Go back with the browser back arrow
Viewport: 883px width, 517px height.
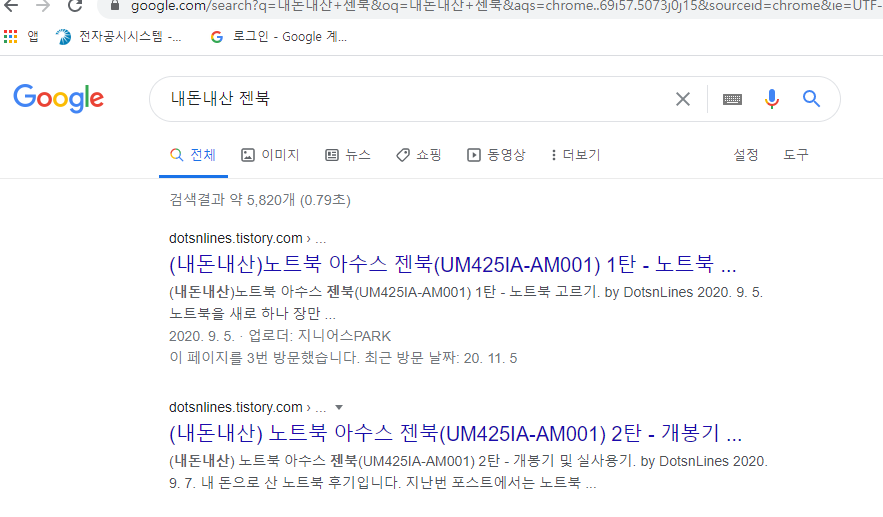pyautogui.click(x=11, y=6)
